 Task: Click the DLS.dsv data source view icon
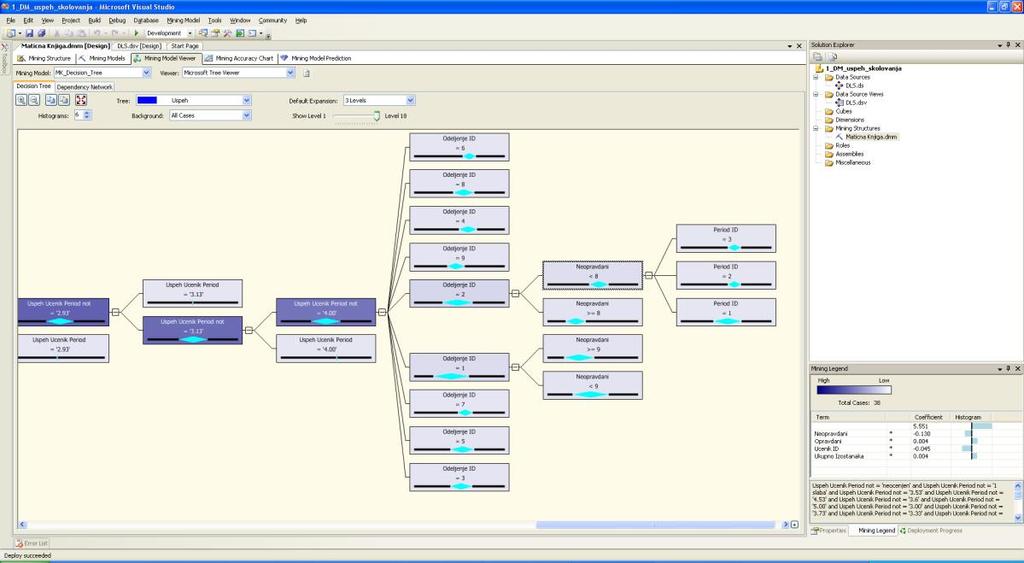[839, 103]
